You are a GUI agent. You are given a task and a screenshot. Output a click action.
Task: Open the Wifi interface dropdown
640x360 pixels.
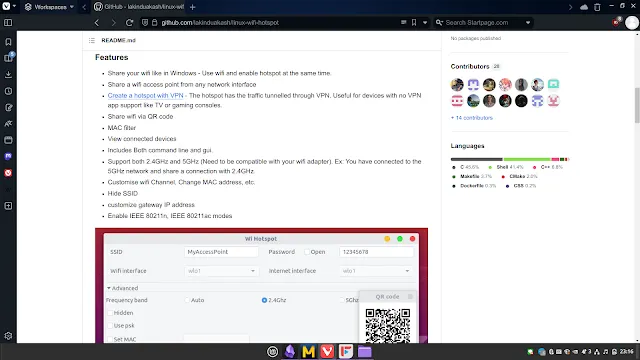pos(221,271)
